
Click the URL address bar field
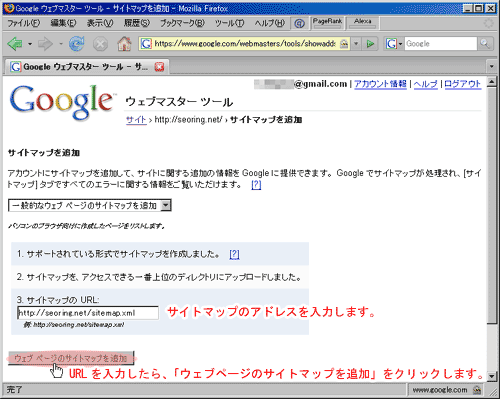click(x=245, y=44)
